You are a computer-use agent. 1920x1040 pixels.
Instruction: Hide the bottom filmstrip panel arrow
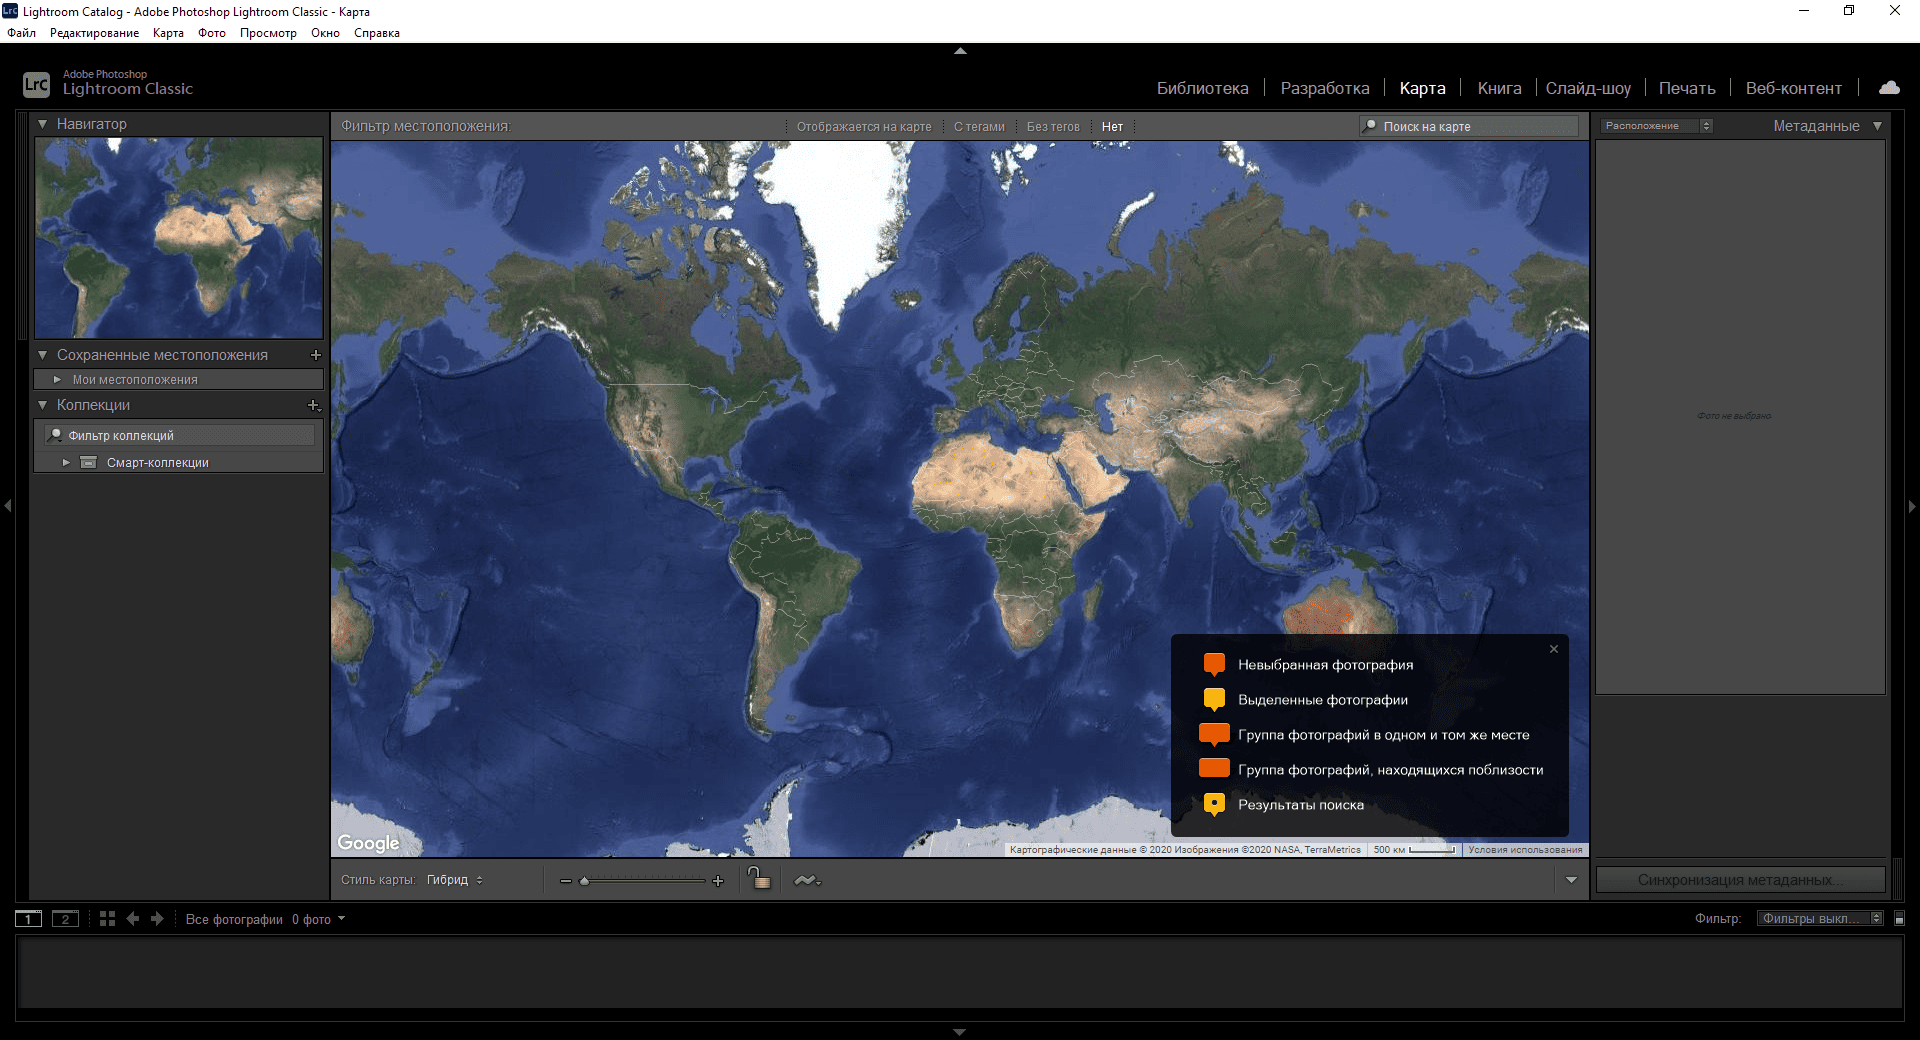click(960, 1032)
